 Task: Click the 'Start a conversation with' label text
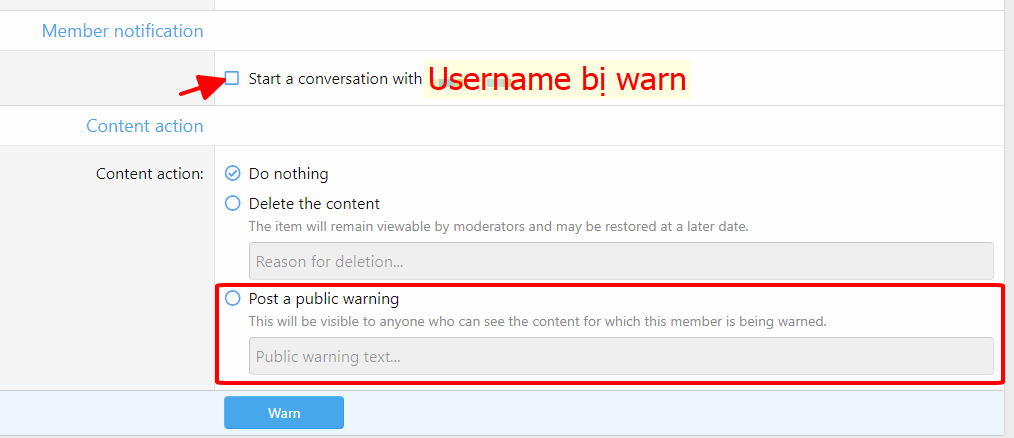335,79
